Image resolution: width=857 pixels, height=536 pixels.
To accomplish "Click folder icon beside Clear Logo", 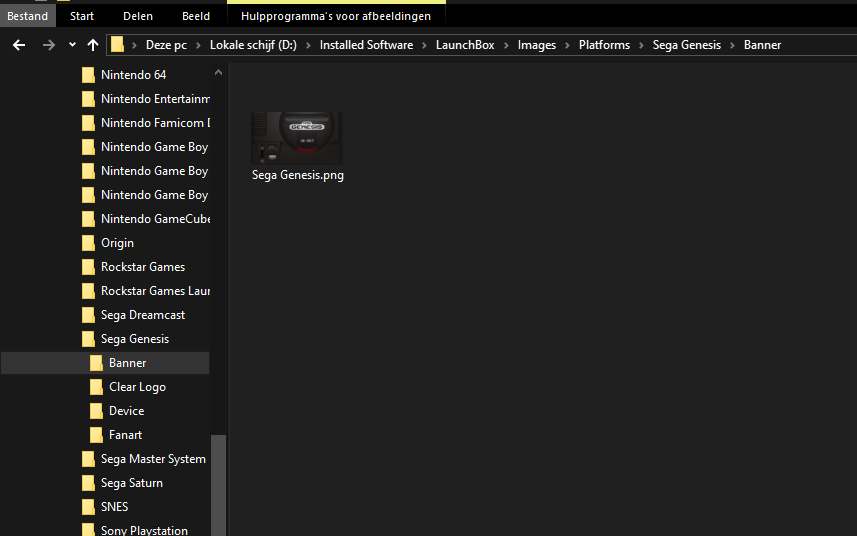I will point(96,387).
